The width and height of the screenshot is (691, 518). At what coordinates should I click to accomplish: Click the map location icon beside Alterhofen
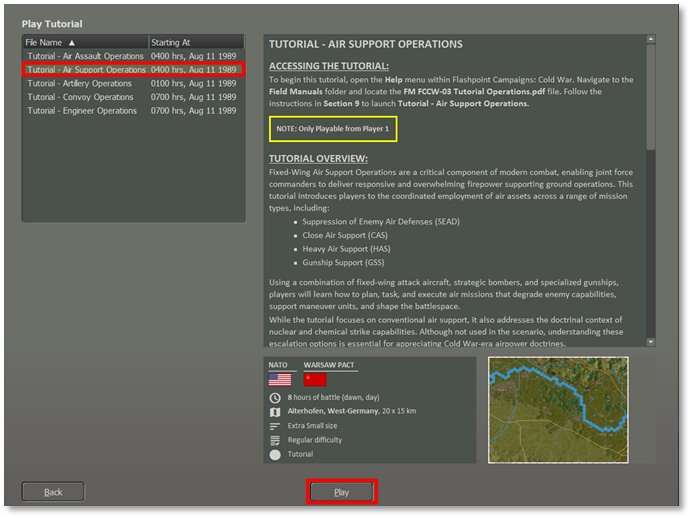pyautogui.click(x=275, y=411)
